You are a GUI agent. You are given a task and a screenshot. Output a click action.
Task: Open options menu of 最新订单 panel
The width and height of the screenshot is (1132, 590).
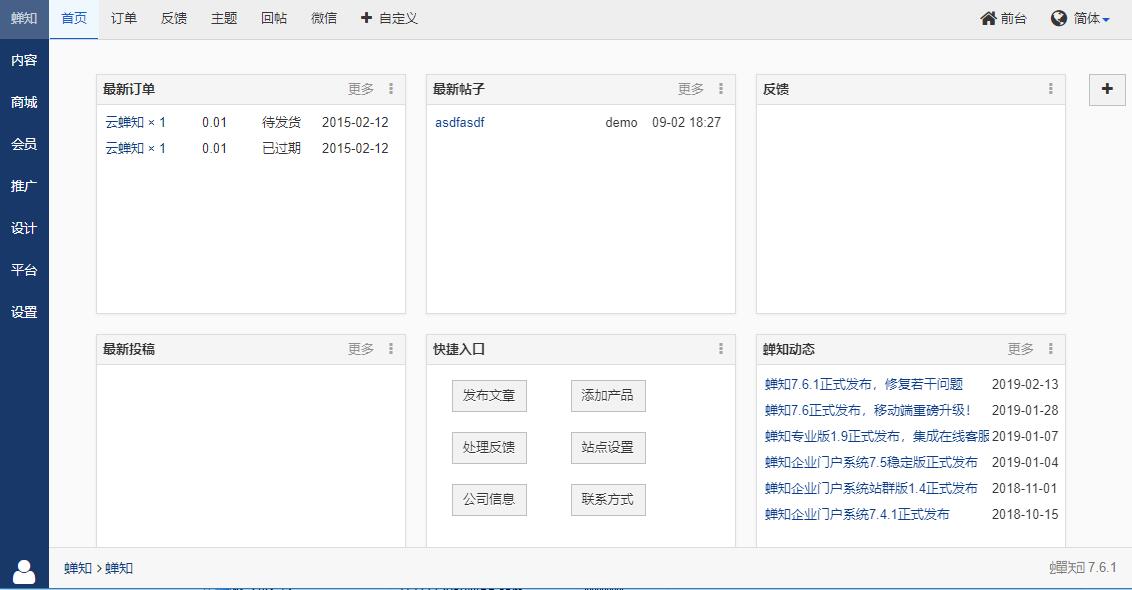tap(391, 89)
